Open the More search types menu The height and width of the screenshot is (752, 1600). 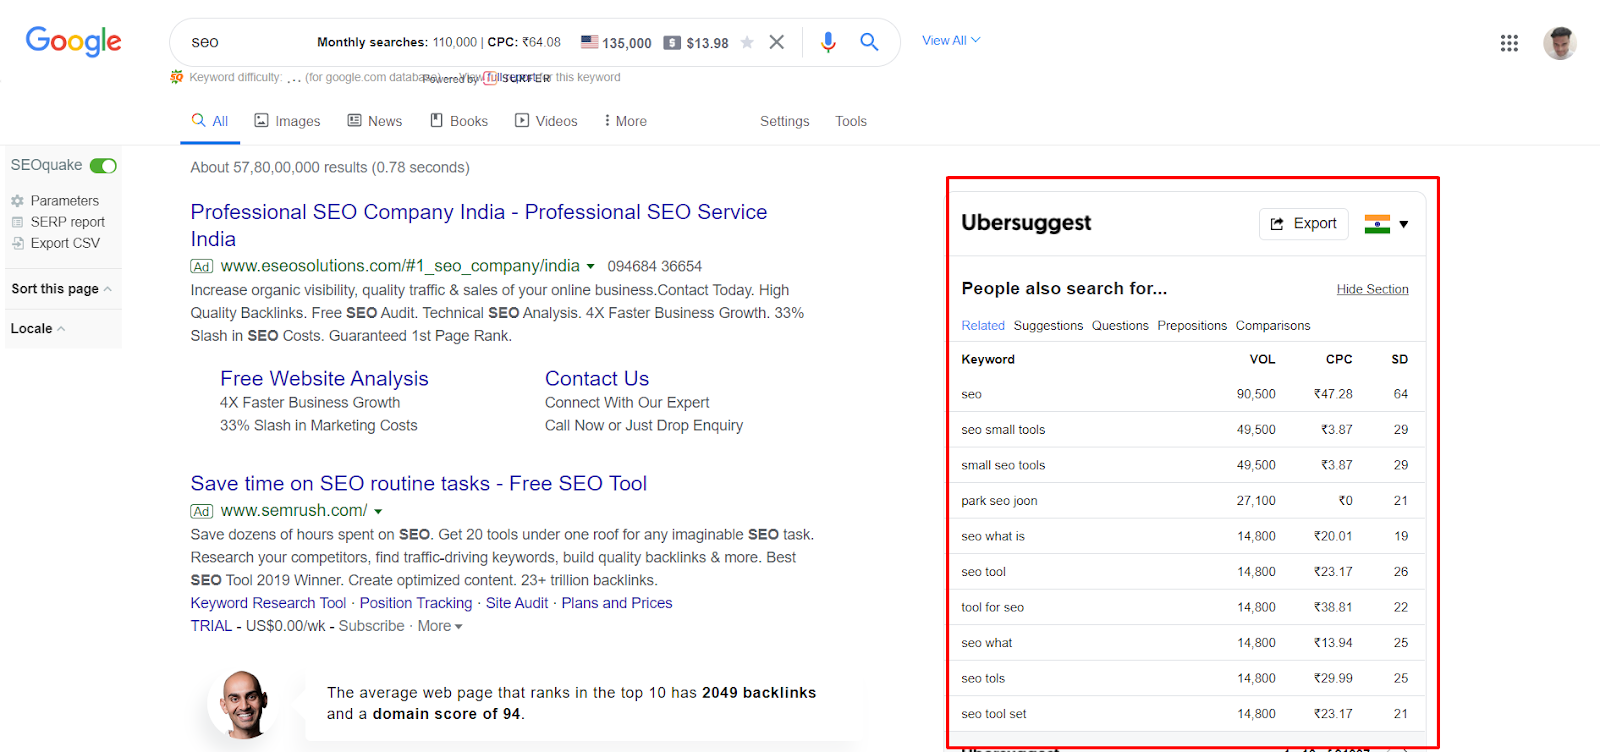coord(625,121)
